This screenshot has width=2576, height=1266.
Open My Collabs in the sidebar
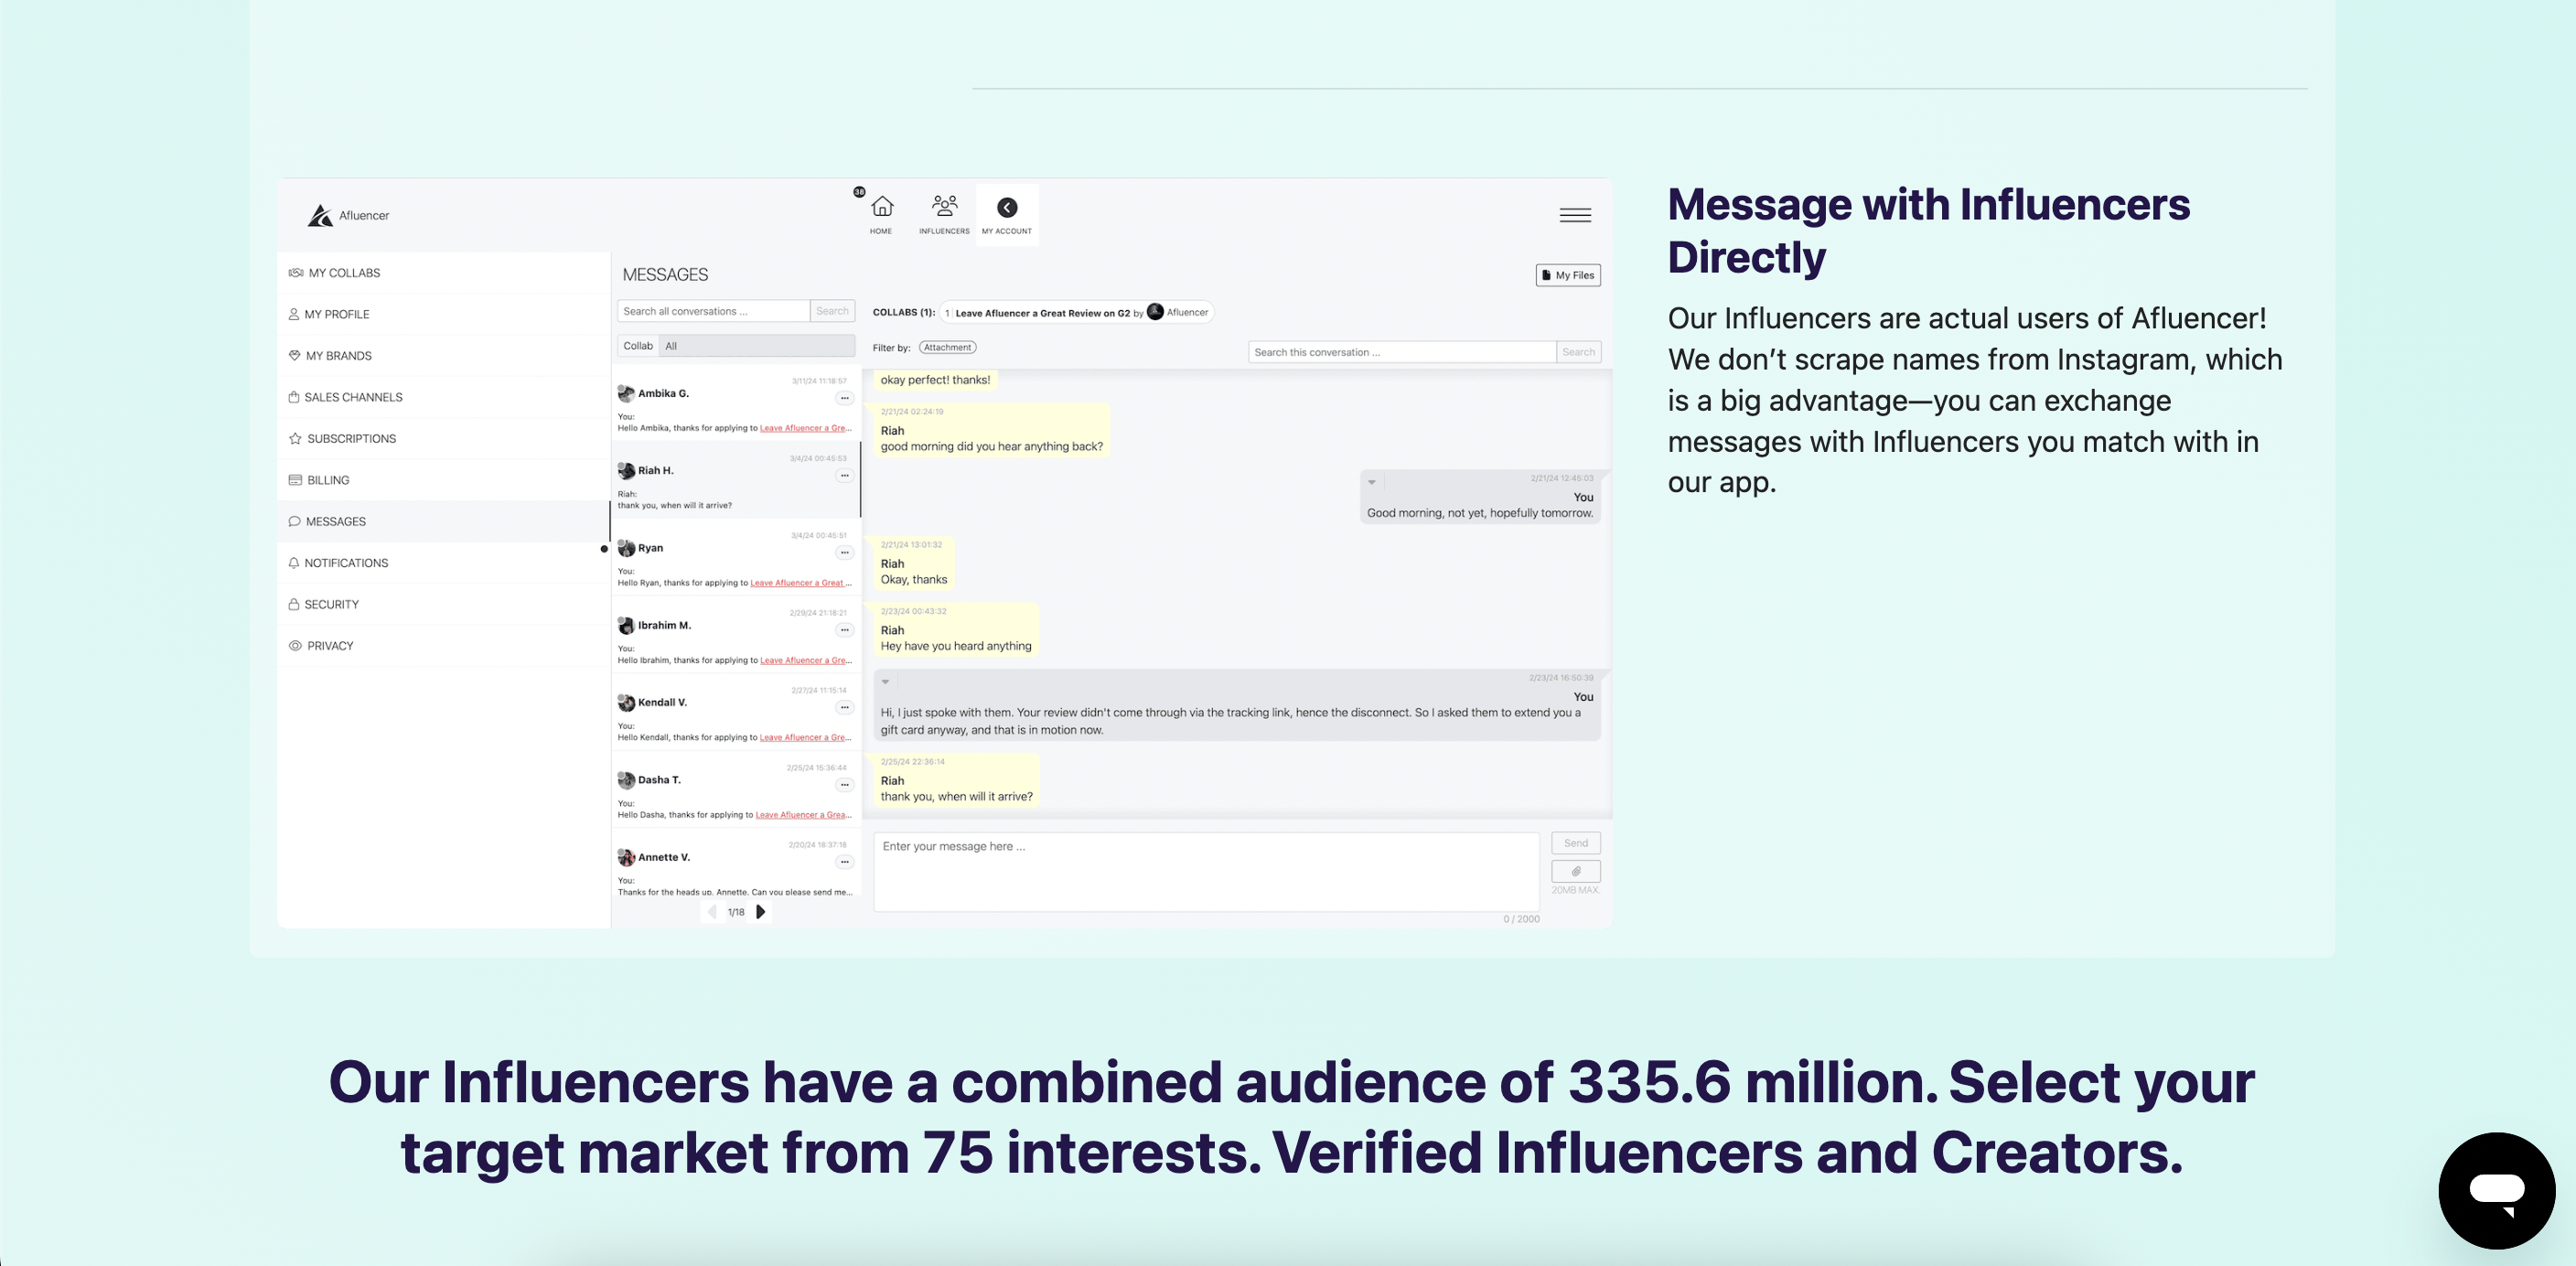click(443, 273)
